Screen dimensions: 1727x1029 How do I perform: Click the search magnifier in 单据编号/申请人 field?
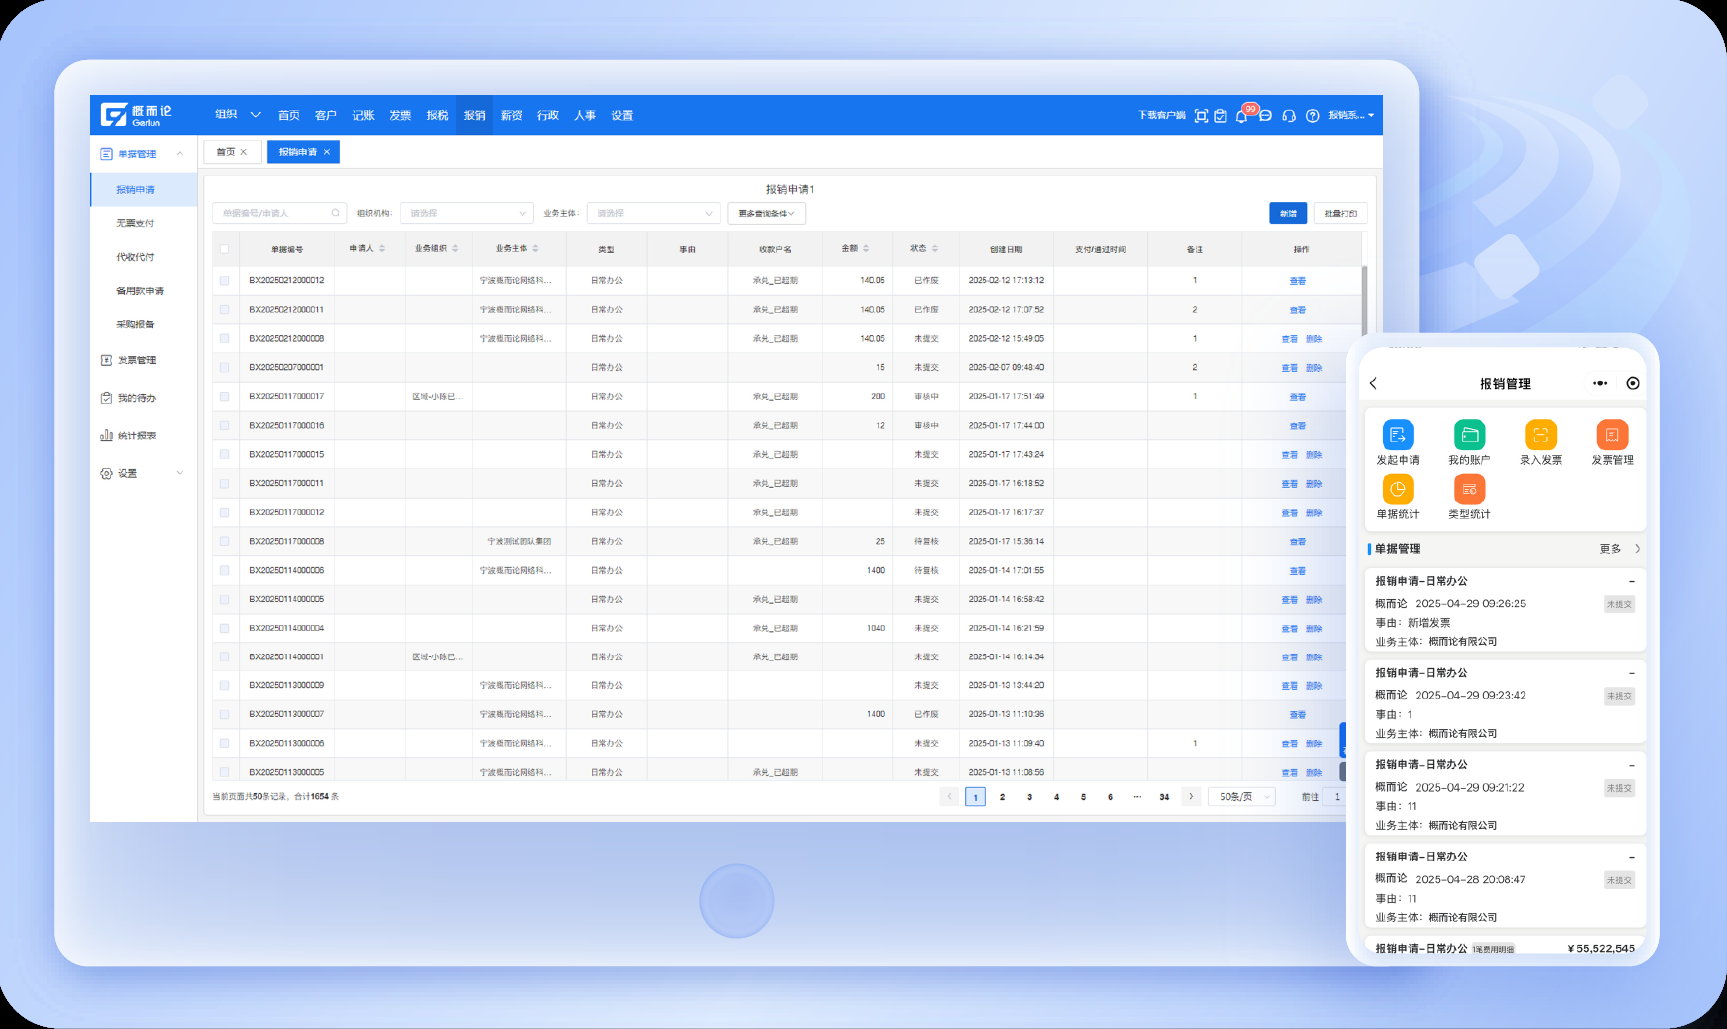pyautogui.click(x=336, y=213)
